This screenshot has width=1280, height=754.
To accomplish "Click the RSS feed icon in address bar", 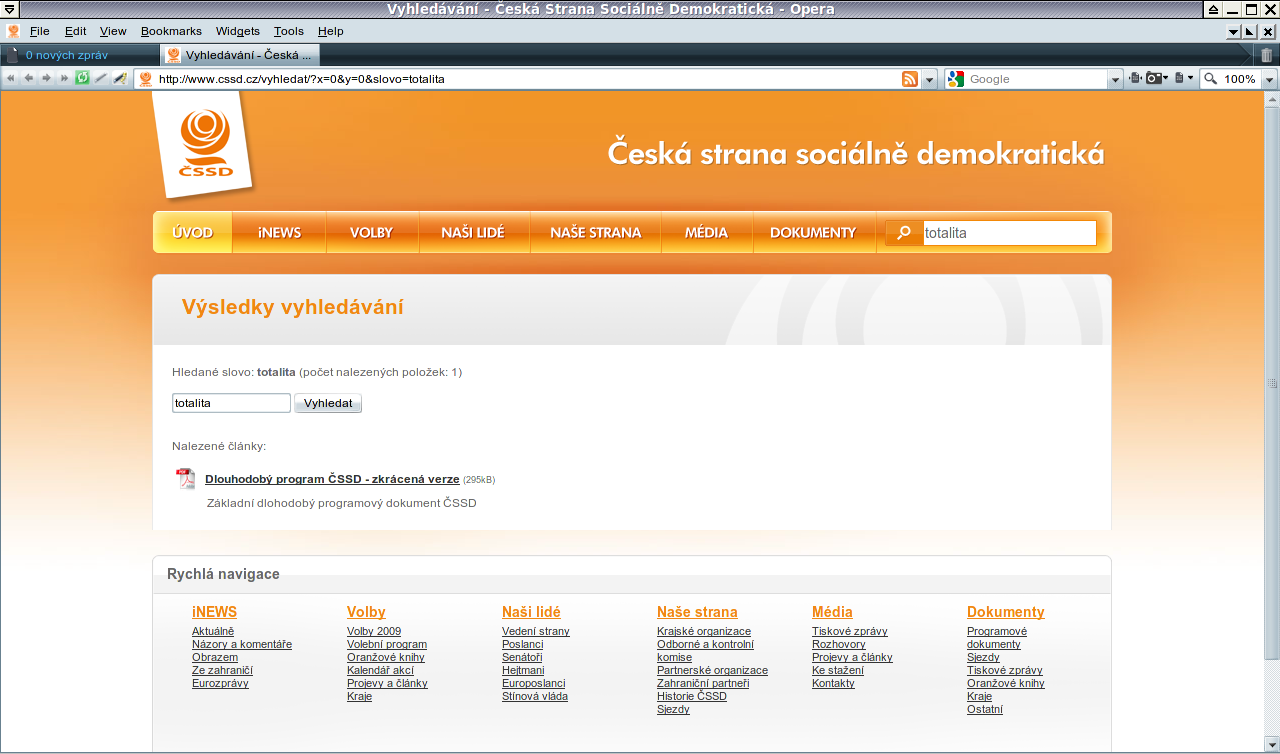I will (x=910, y=79).
